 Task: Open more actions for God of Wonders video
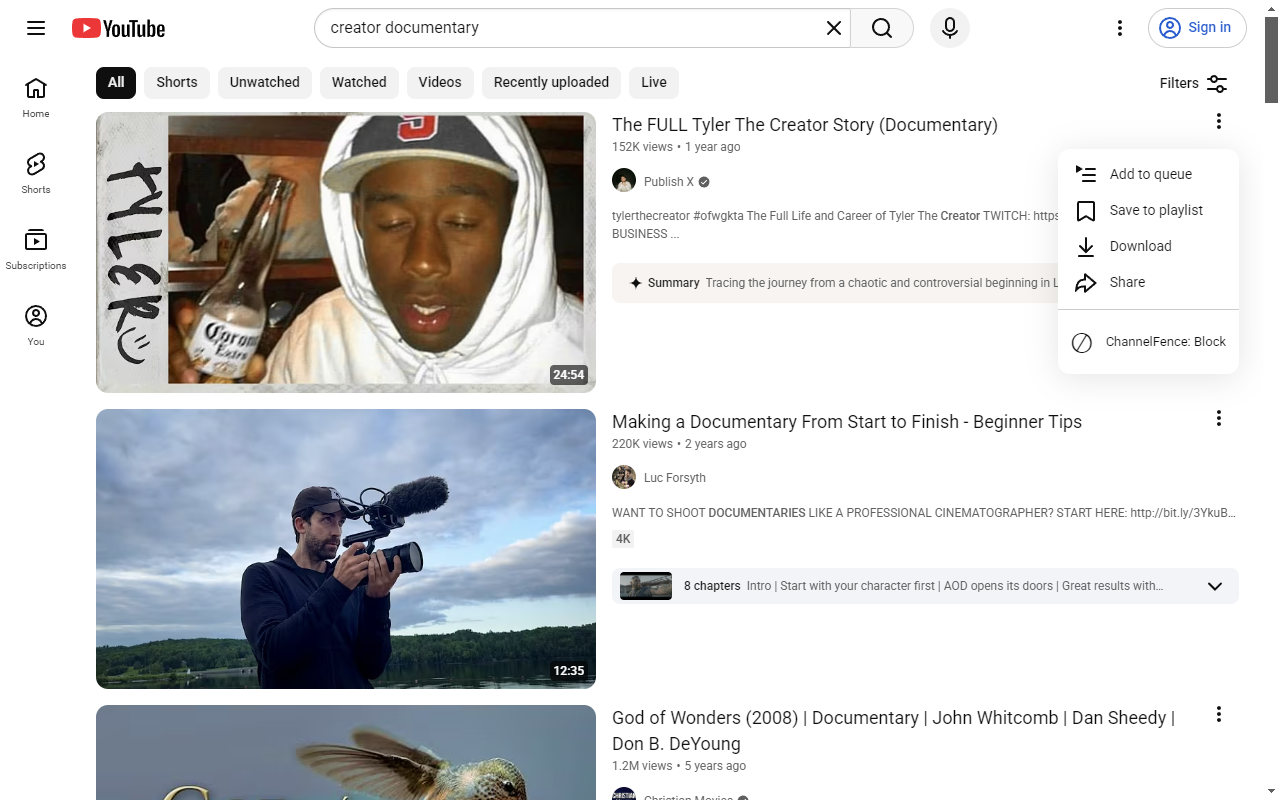[1218, 714]
